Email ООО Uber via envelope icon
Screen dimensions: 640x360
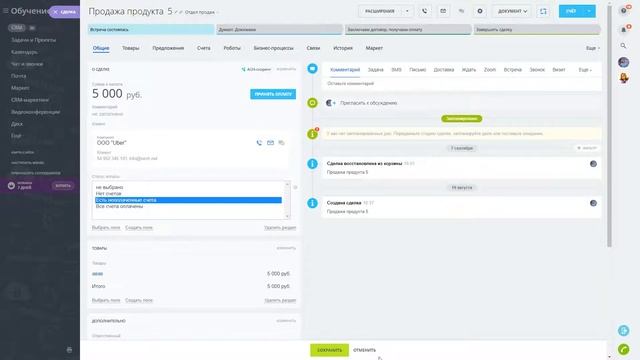270,143
